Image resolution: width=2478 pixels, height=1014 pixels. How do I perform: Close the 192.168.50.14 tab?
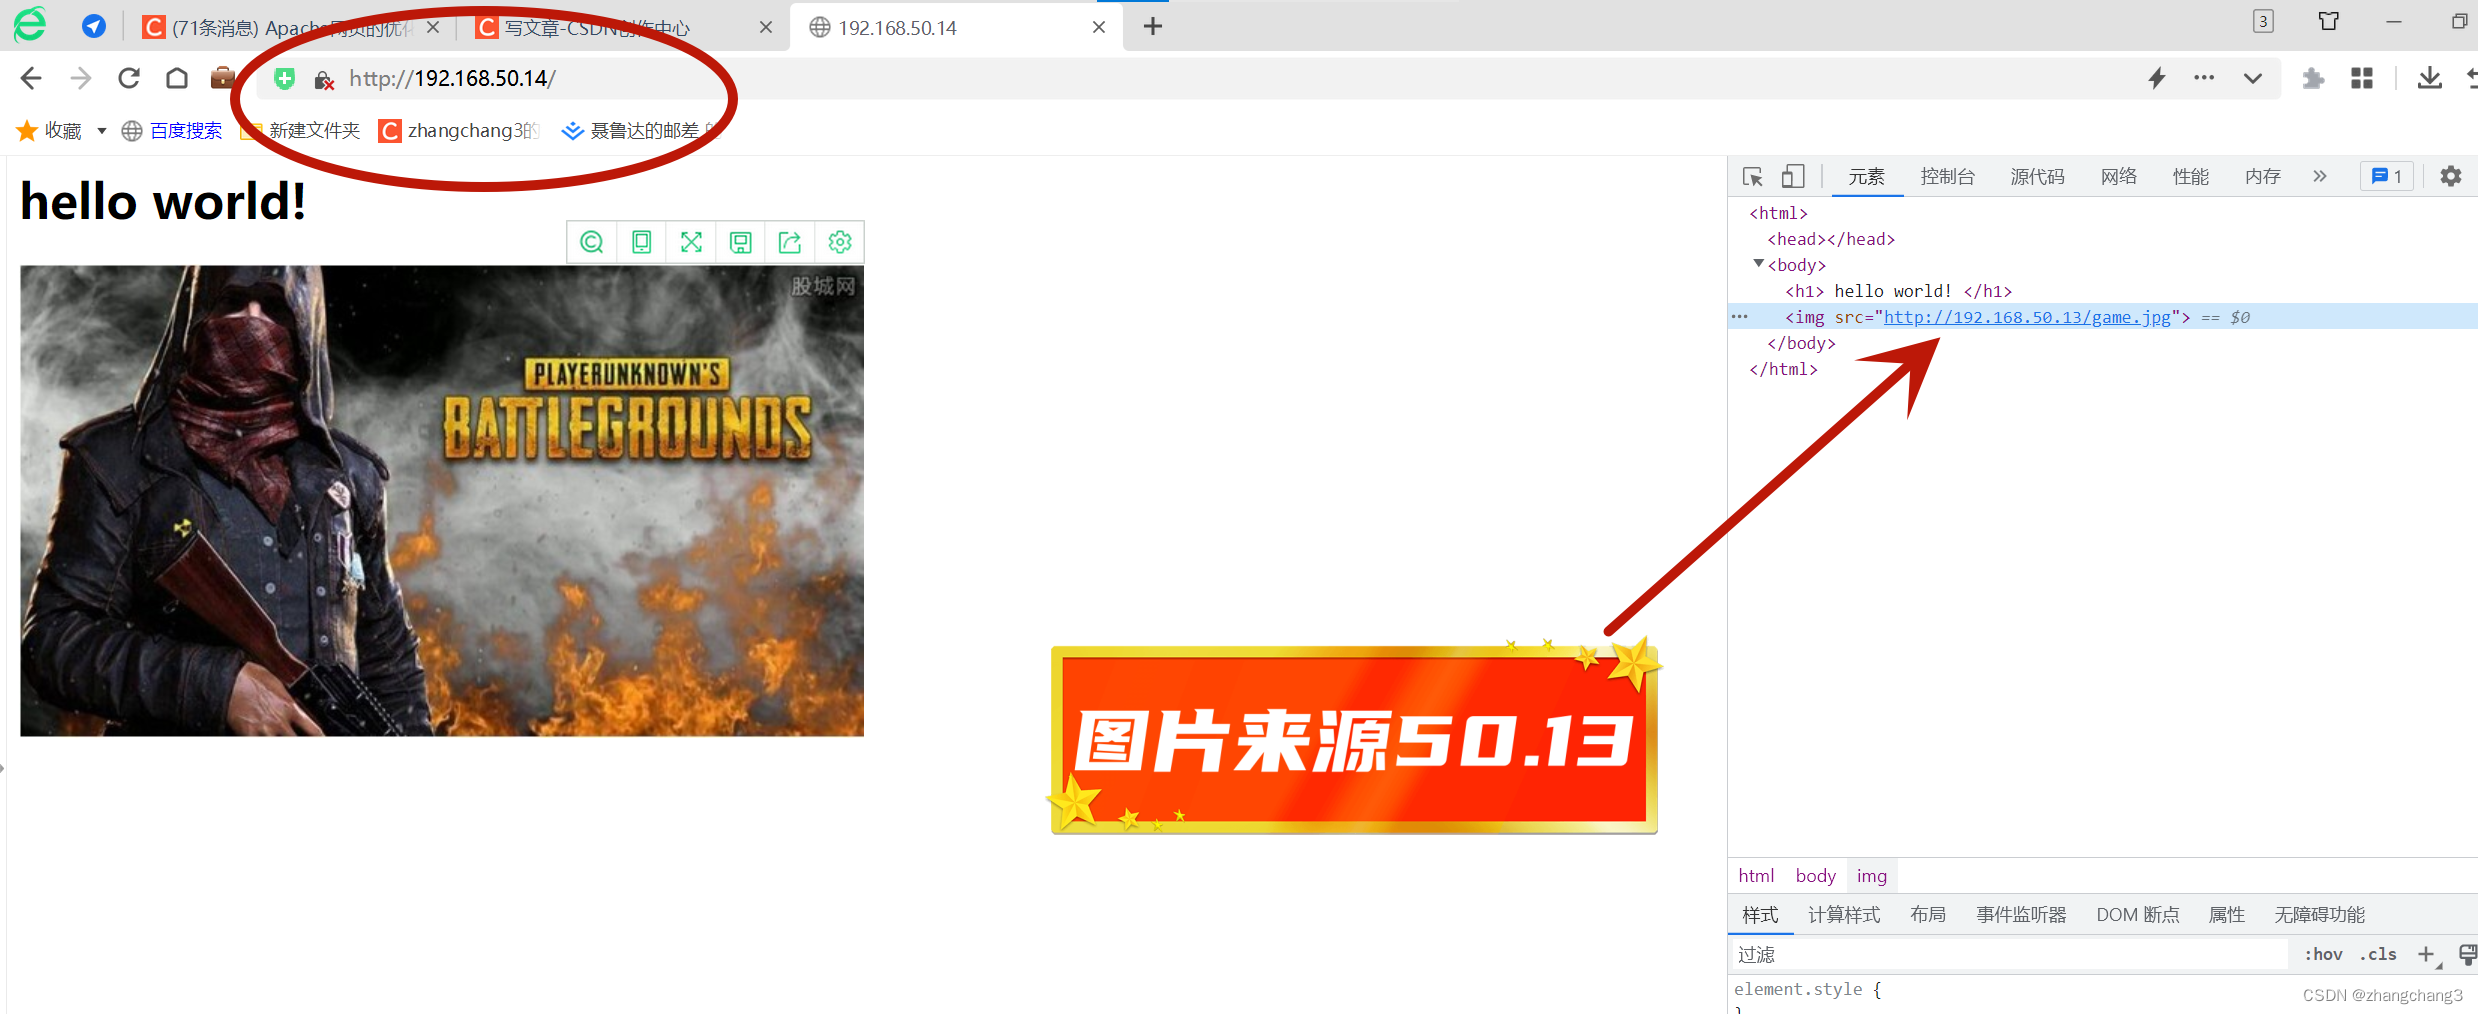pyautogui.click(x=1099, y=27)
